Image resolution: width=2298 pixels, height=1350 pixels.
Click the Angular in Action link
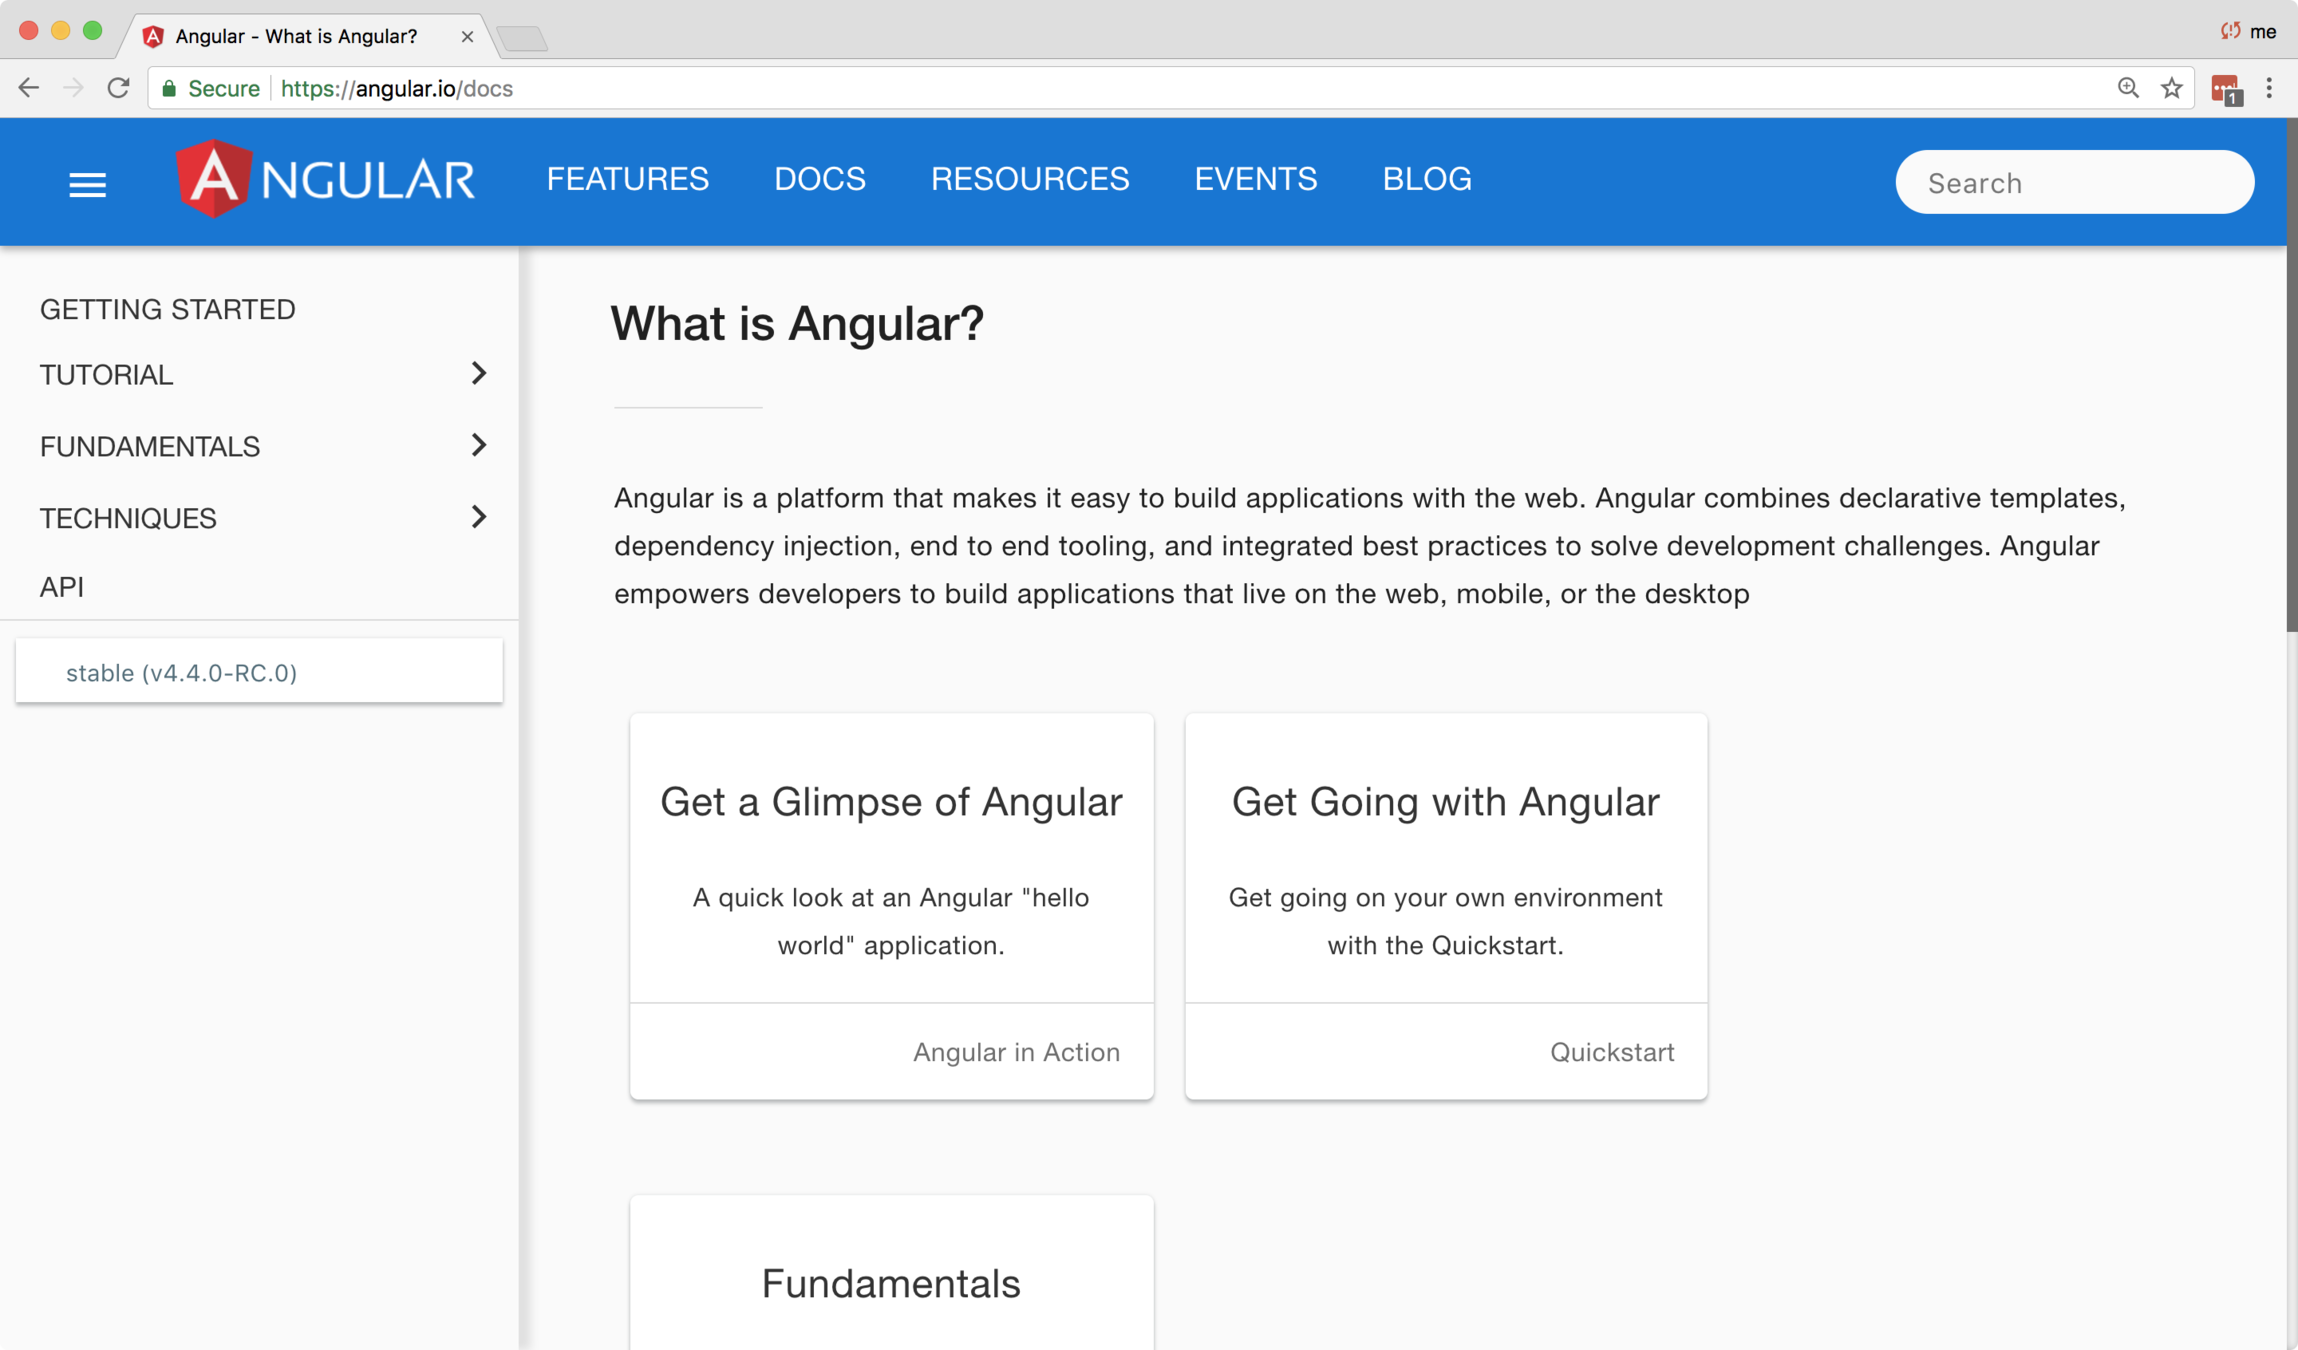click(x=1015, y=1052)
